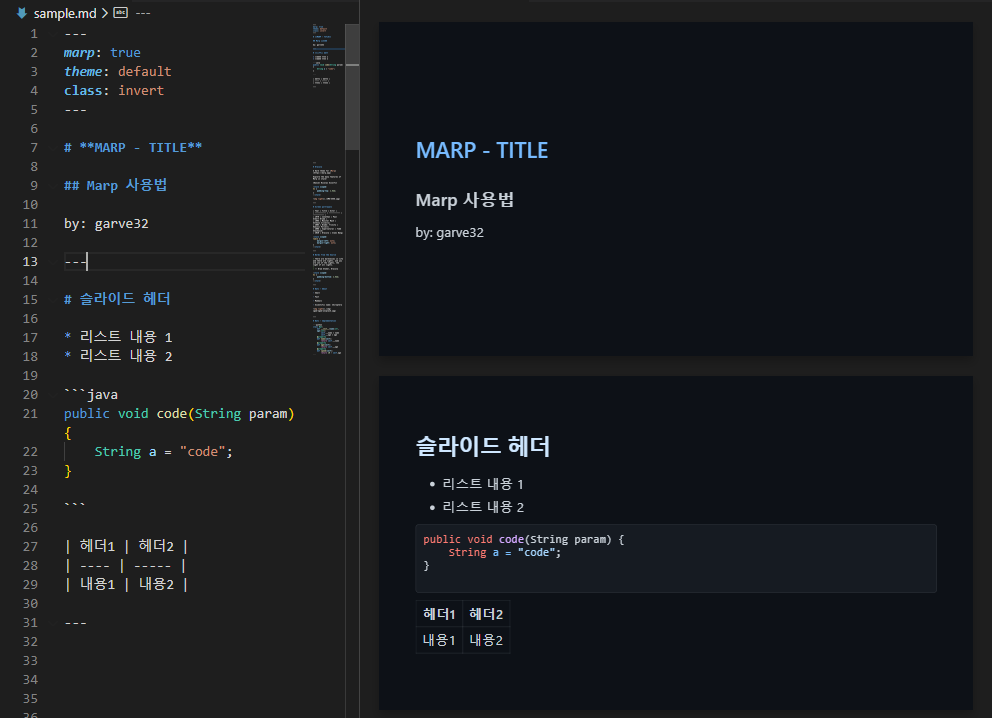
Task: Click the breadcrumb chevron after sample.md
Action: [x=105, y=13]
